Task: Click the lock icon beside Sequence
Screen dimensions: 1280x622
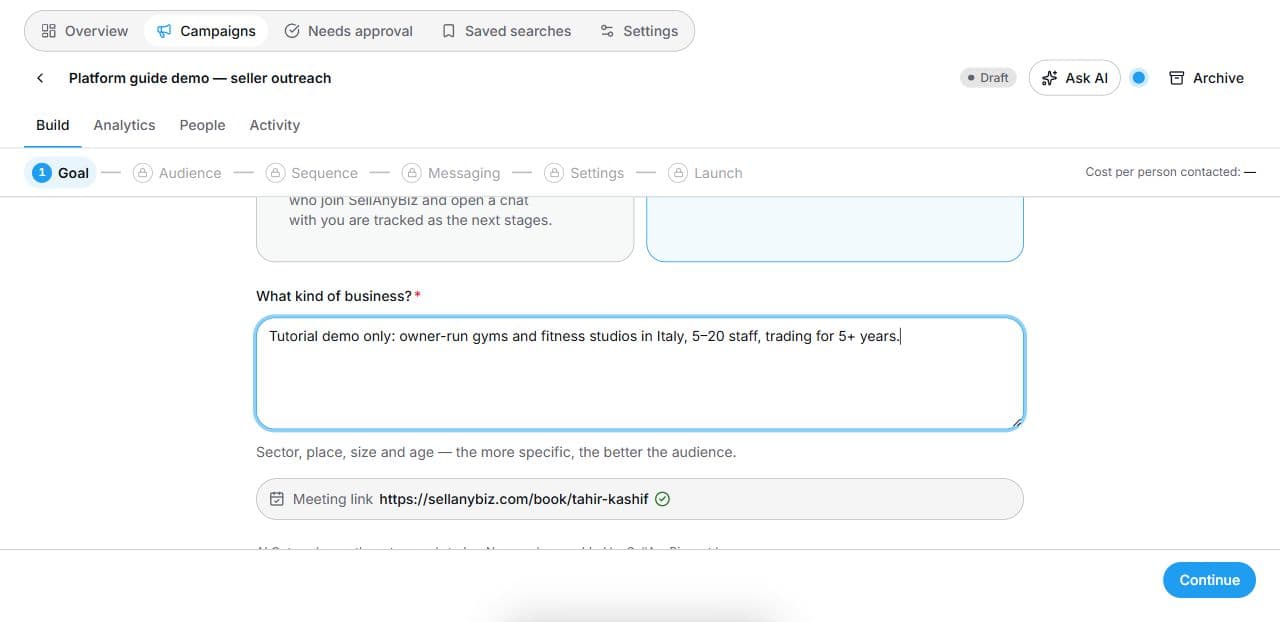Action: (x=275, y=173)
